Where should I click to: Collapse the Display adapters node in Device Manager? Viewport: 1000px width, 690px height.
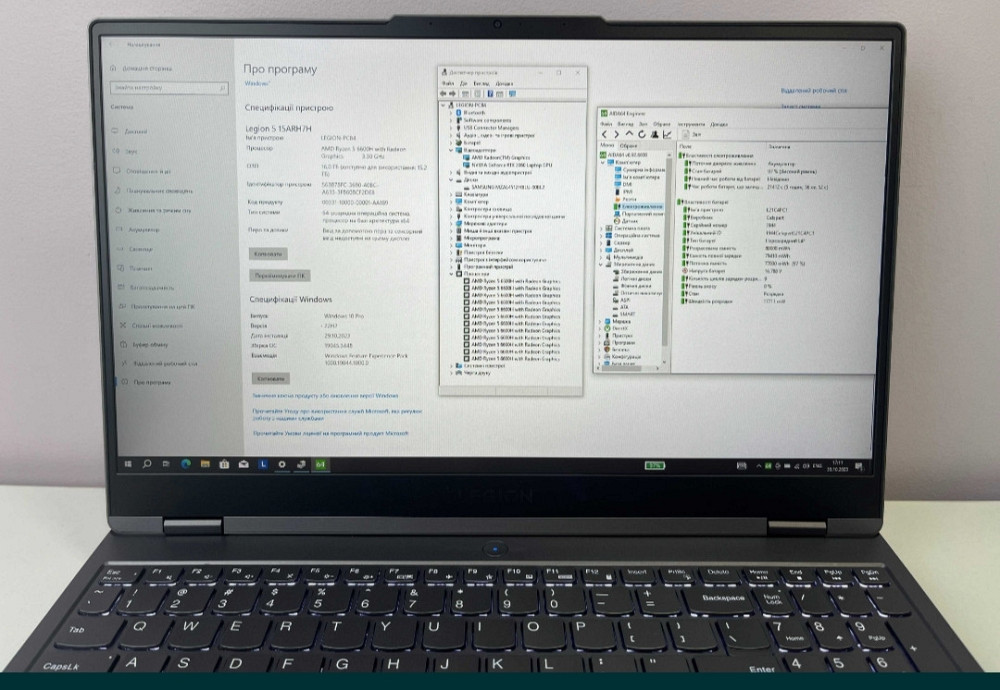click(451, 150)
